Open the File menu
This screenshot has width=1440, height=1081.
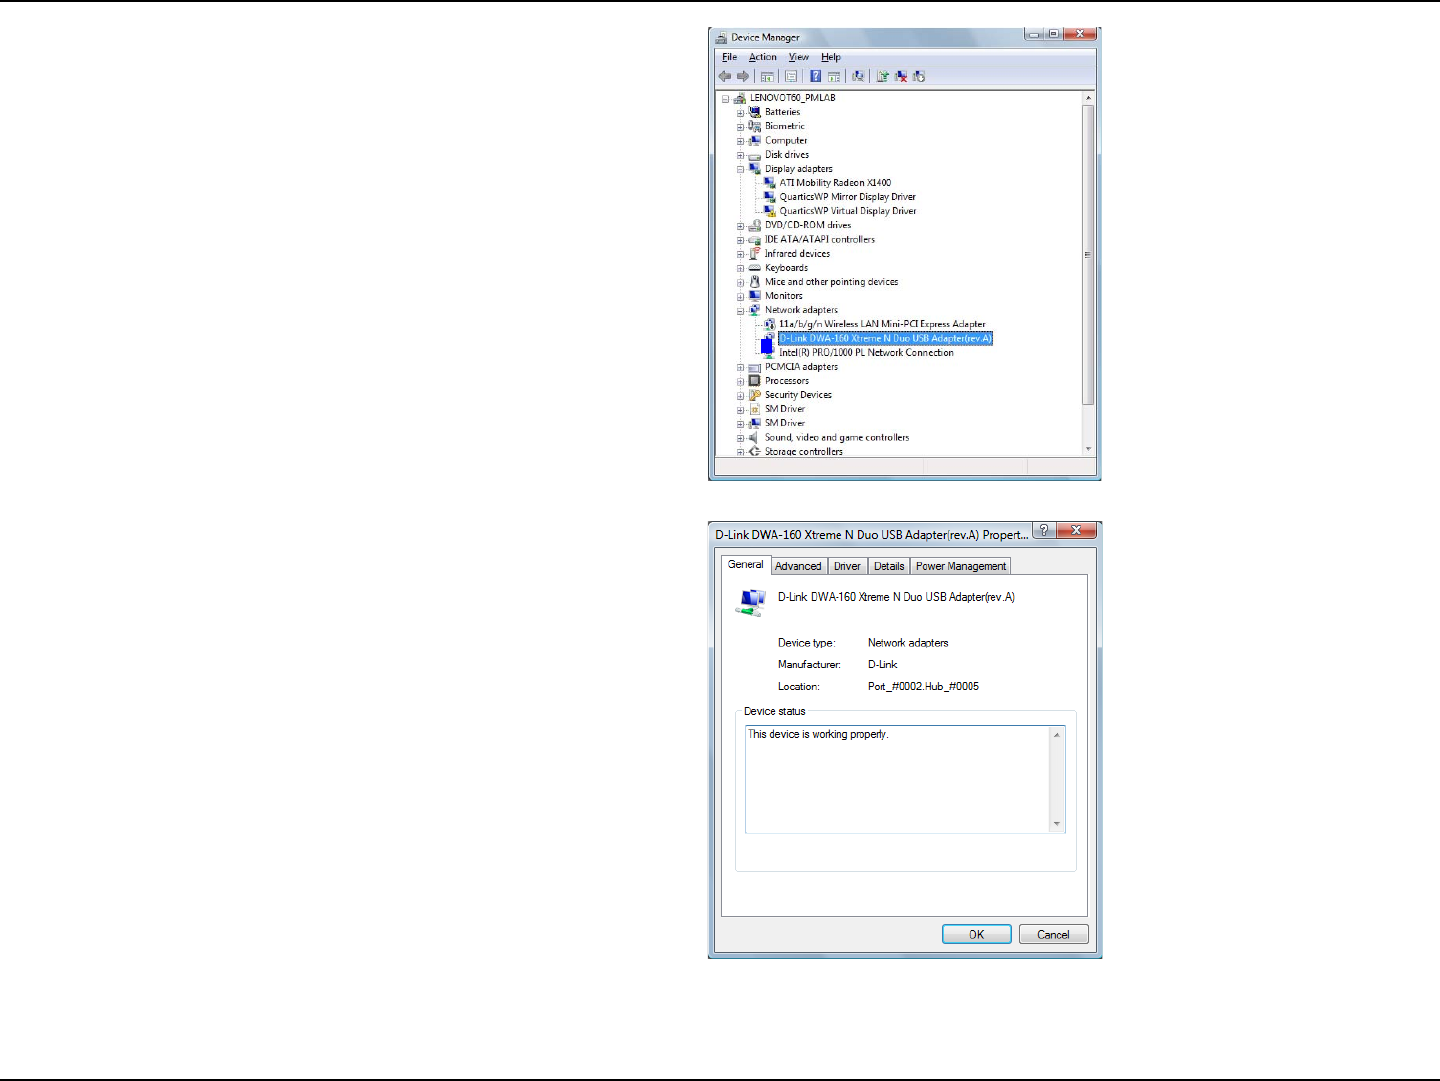[x=730, y=57]
